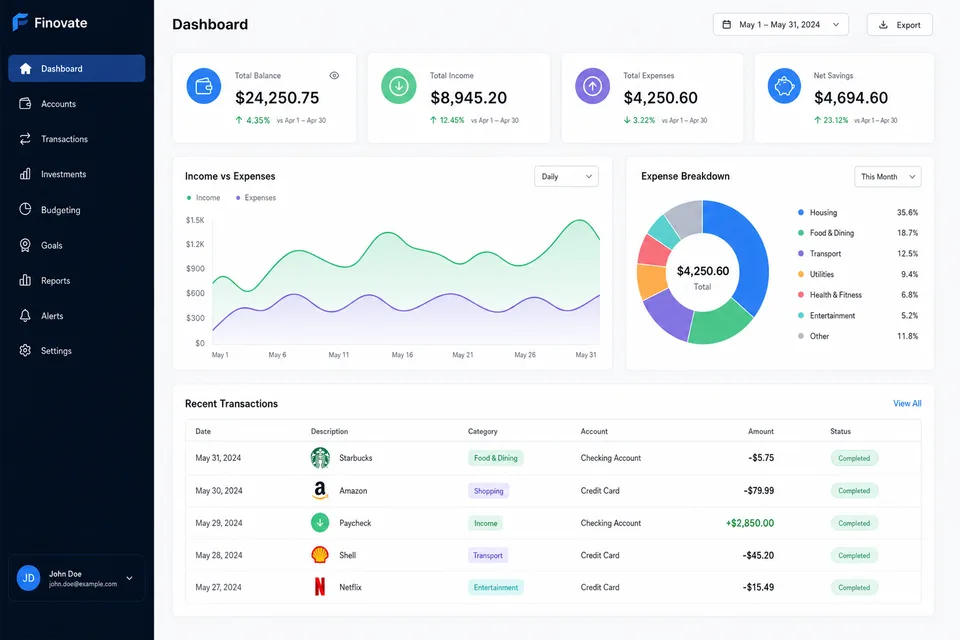
Task: Click the Finovate logo icon
Action: click(20, 22)
